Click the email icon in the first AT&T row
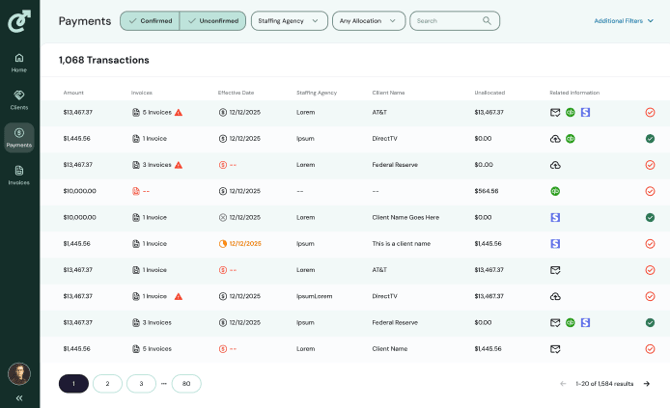Viewport: 670px width, 408px height. tap(555, 113)
